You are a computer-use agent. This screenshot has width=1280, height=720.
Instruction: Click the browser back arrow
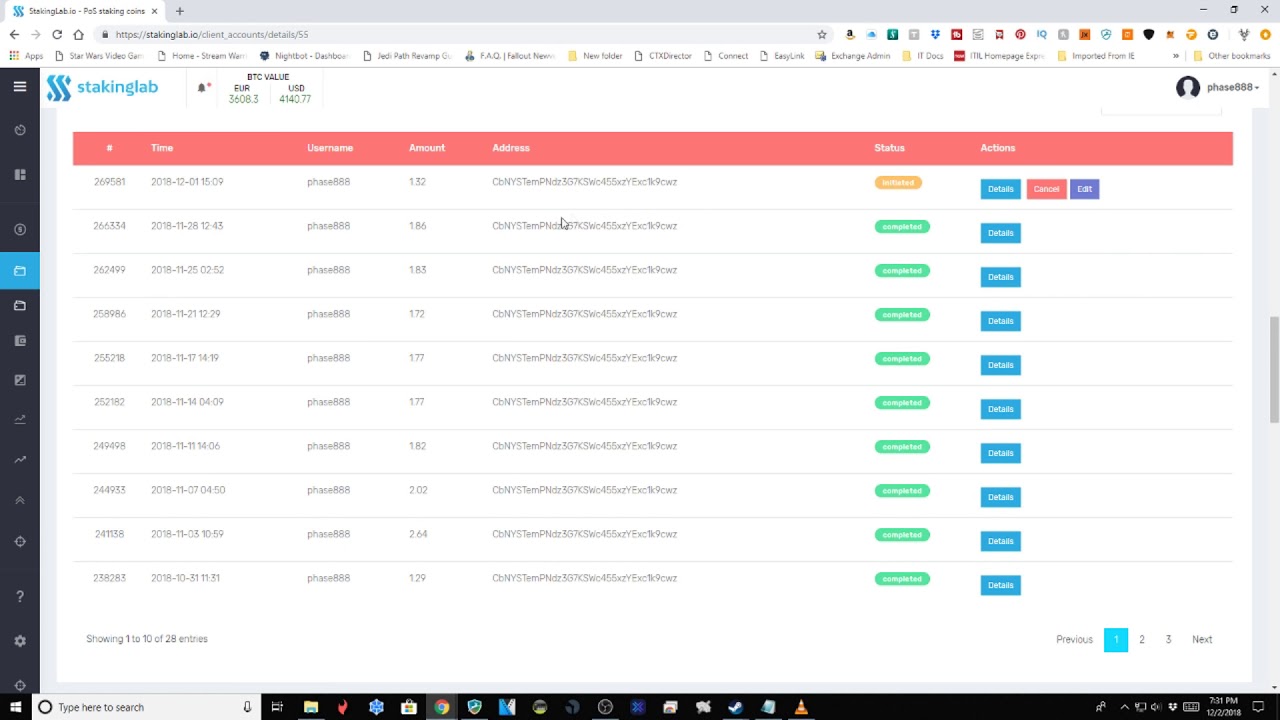pyautogui.click(x=14, y=34)
